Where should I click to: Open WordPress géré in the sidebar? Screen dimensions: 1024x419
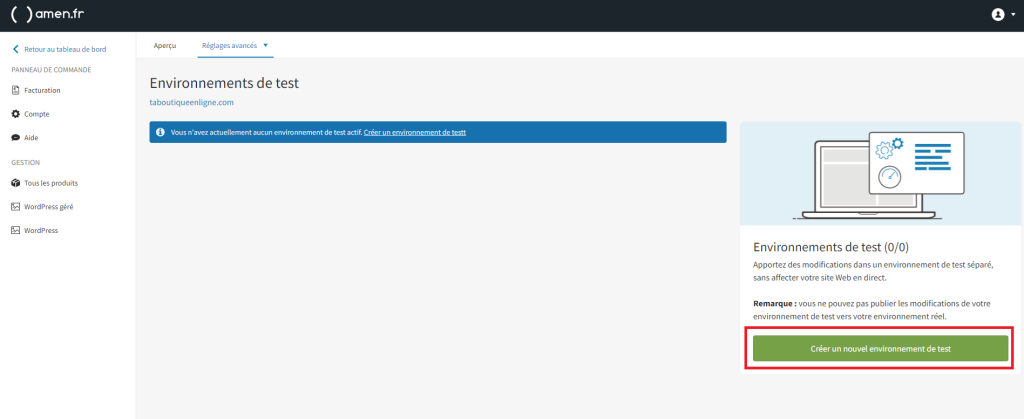(x=48, y=206)
